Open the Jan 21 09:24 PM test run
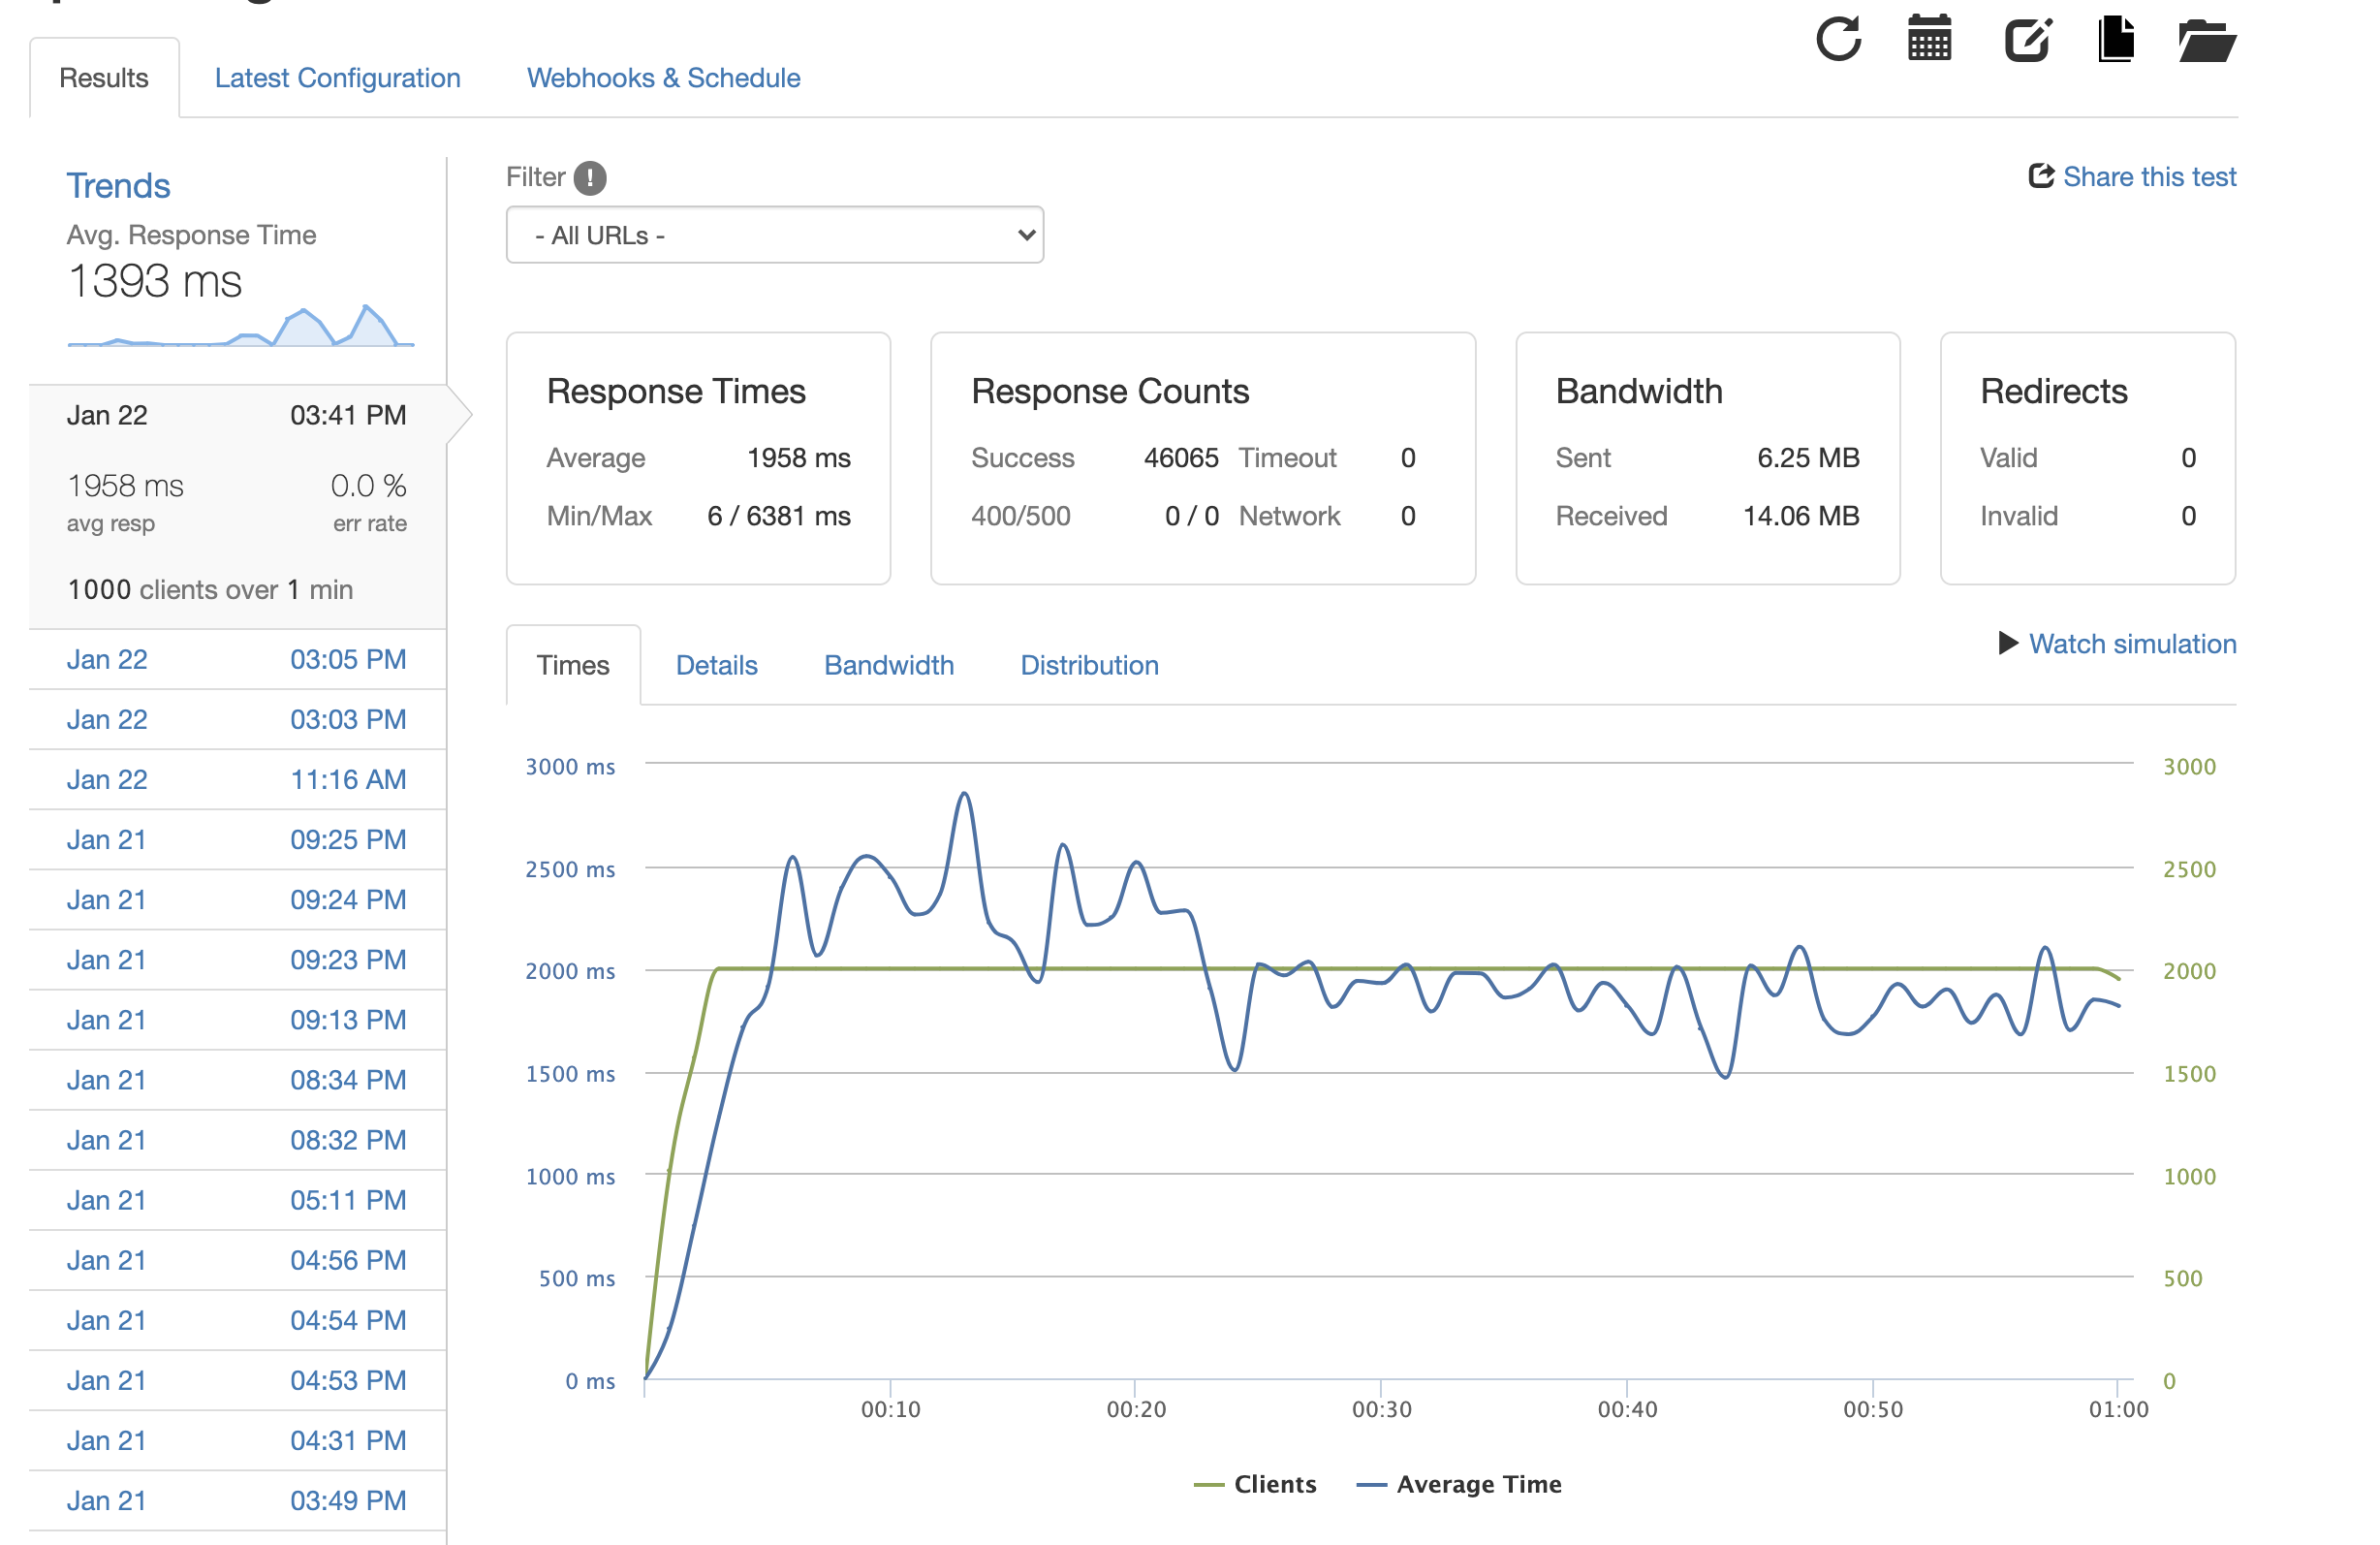Viewport: 2380px width, 1545px height. click(237, 899)
